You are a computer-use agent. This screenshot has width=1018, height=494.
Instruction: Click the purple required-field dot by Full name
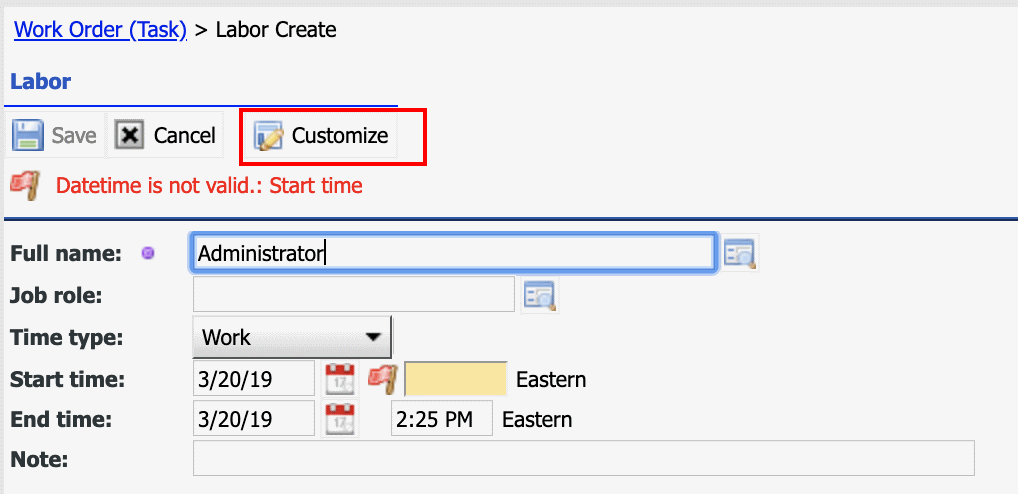click(148, 254)
